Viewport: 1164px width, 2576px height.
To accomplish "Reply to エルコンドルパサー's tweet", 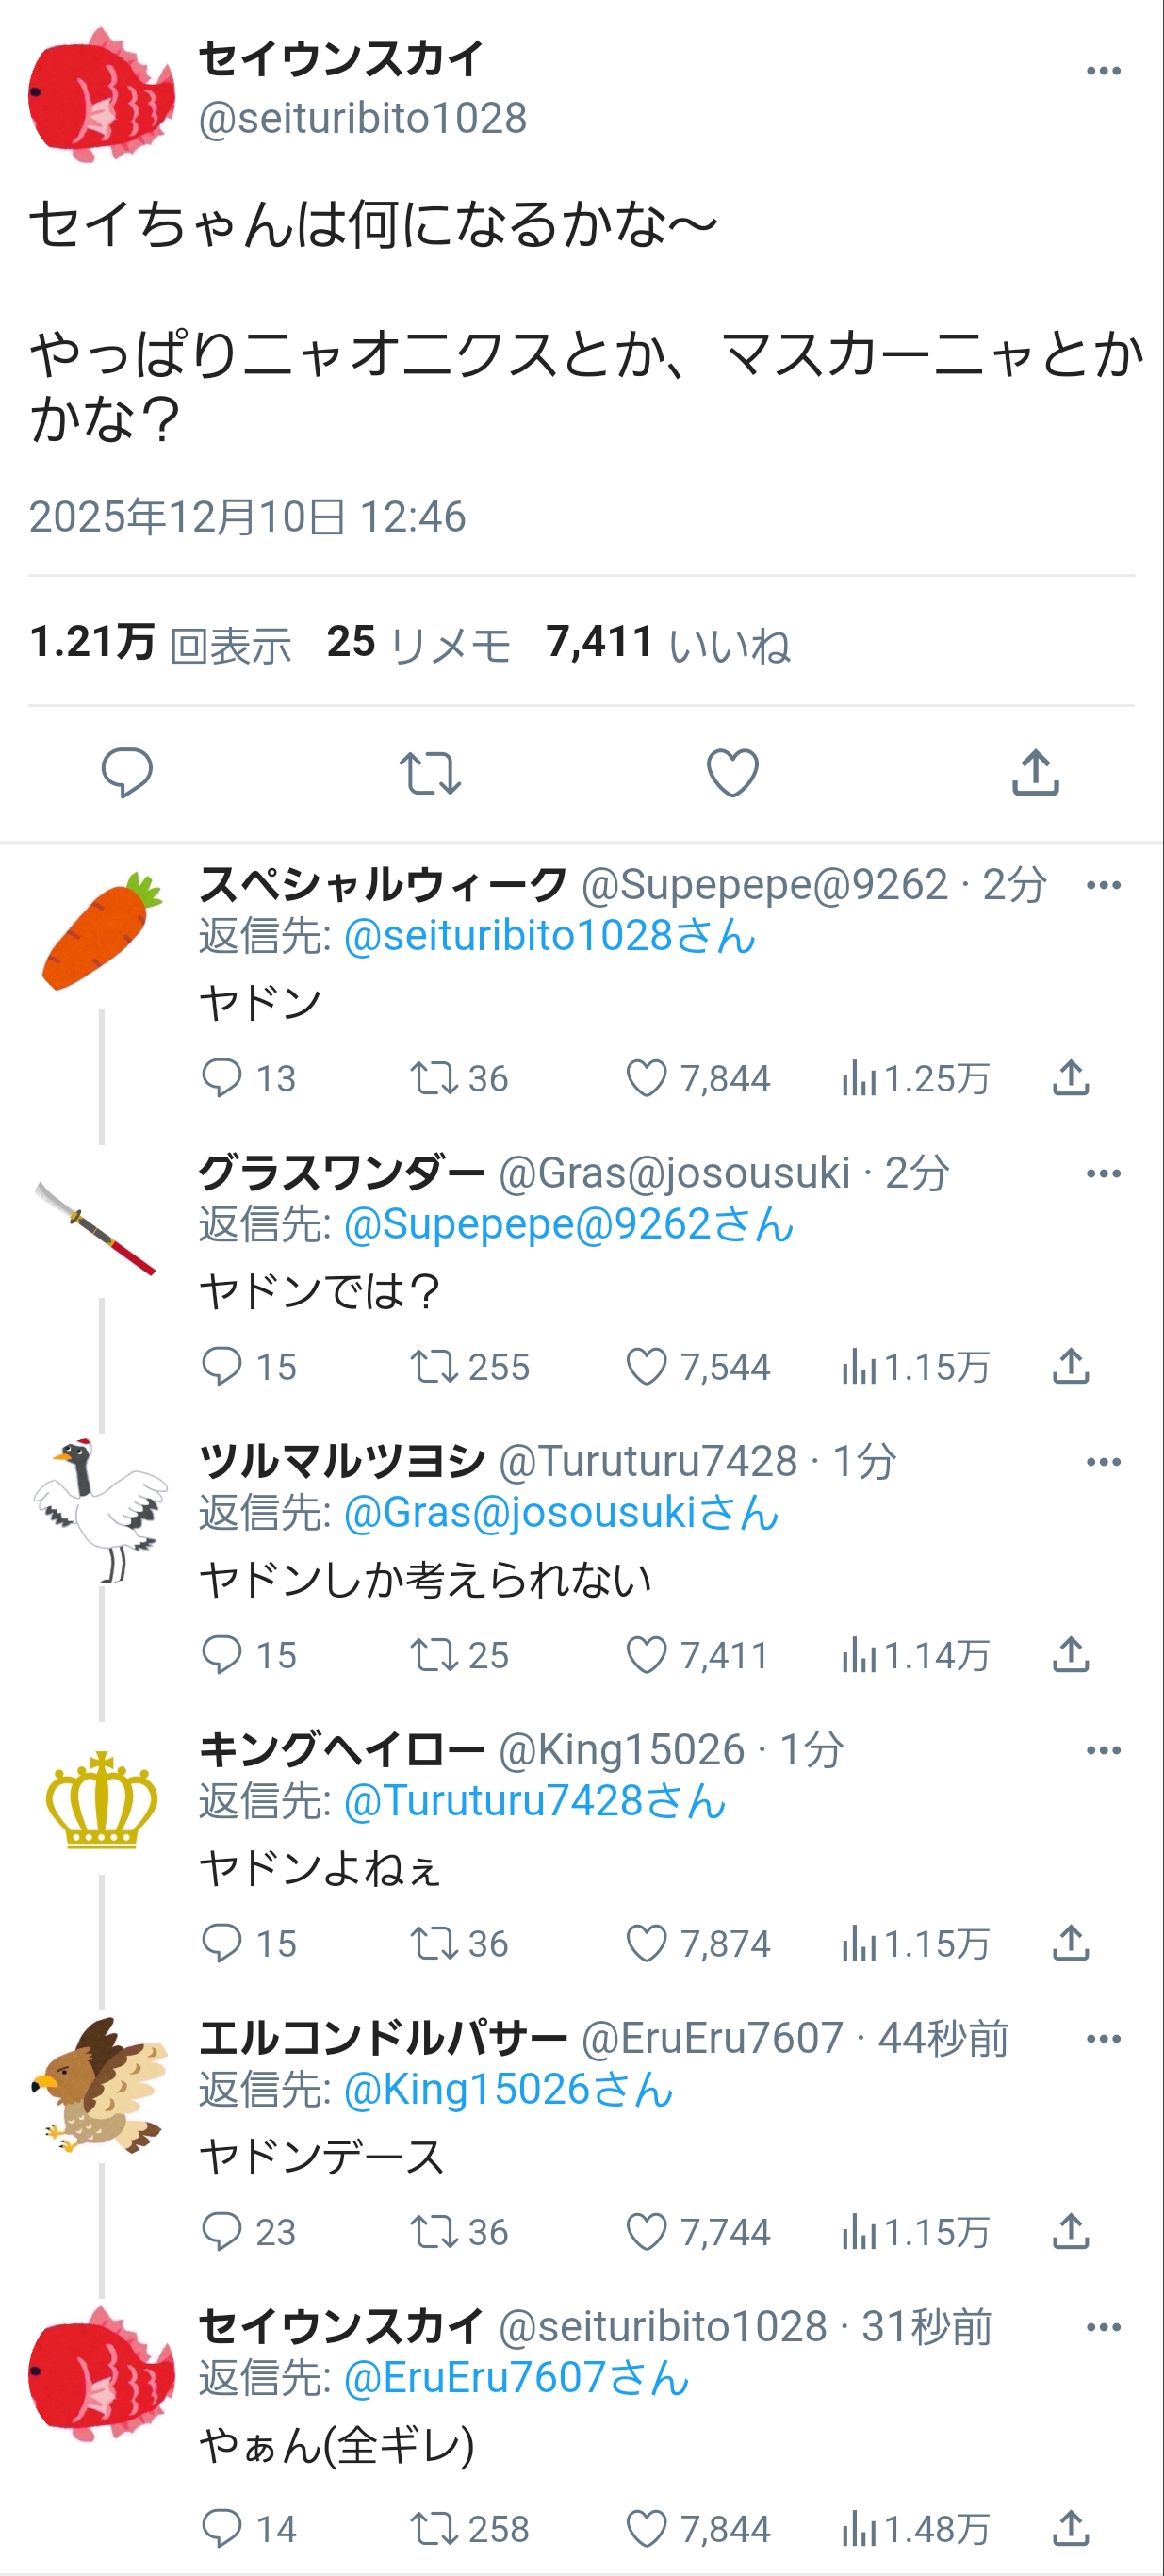I will (221, 2231).
